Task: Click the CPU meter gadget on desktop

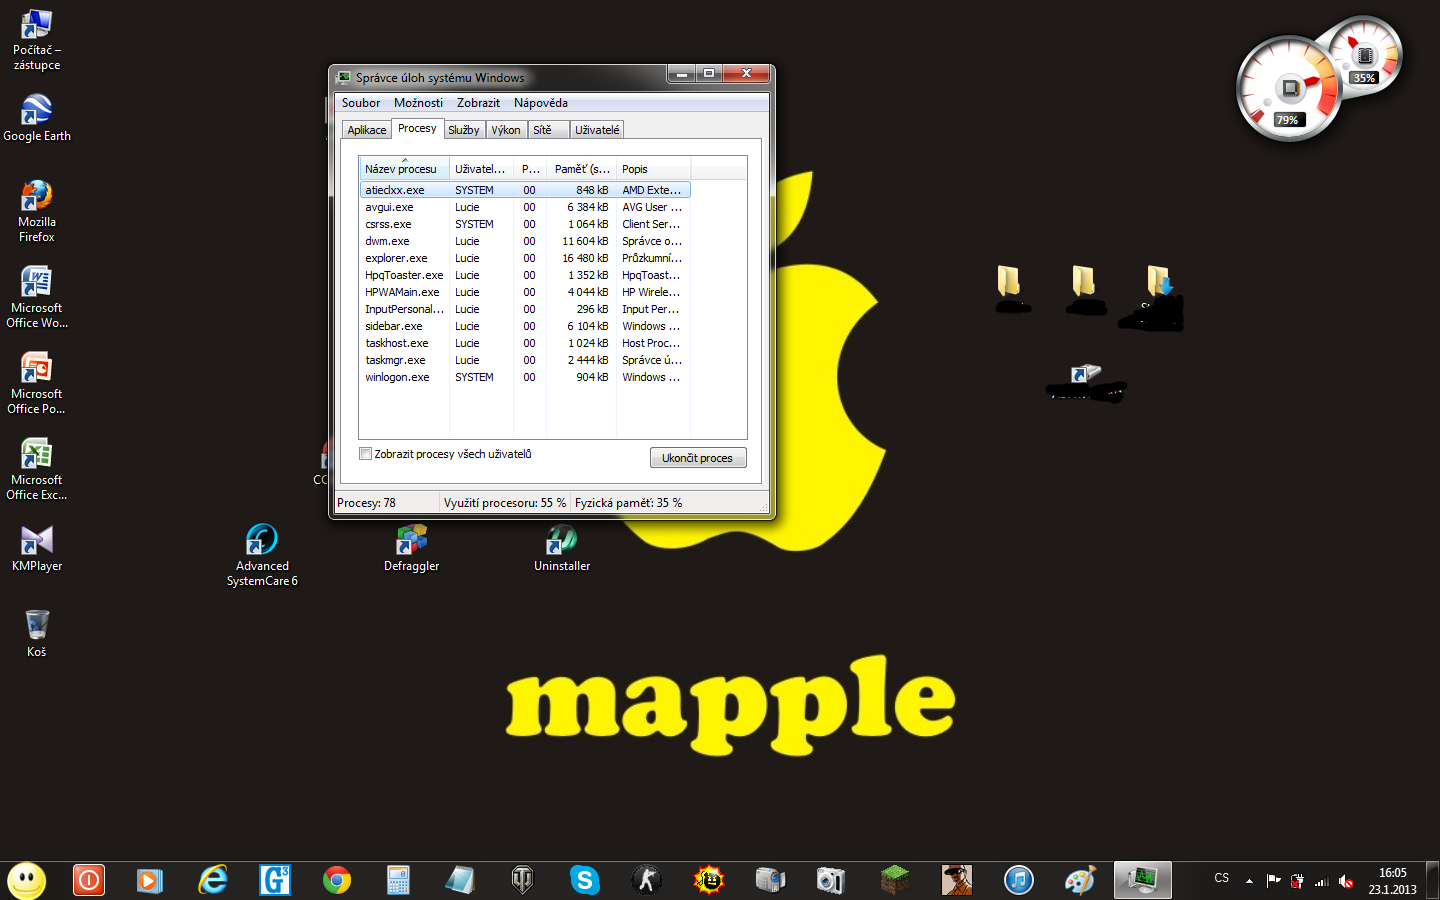Action: (x=1288, y=89)
